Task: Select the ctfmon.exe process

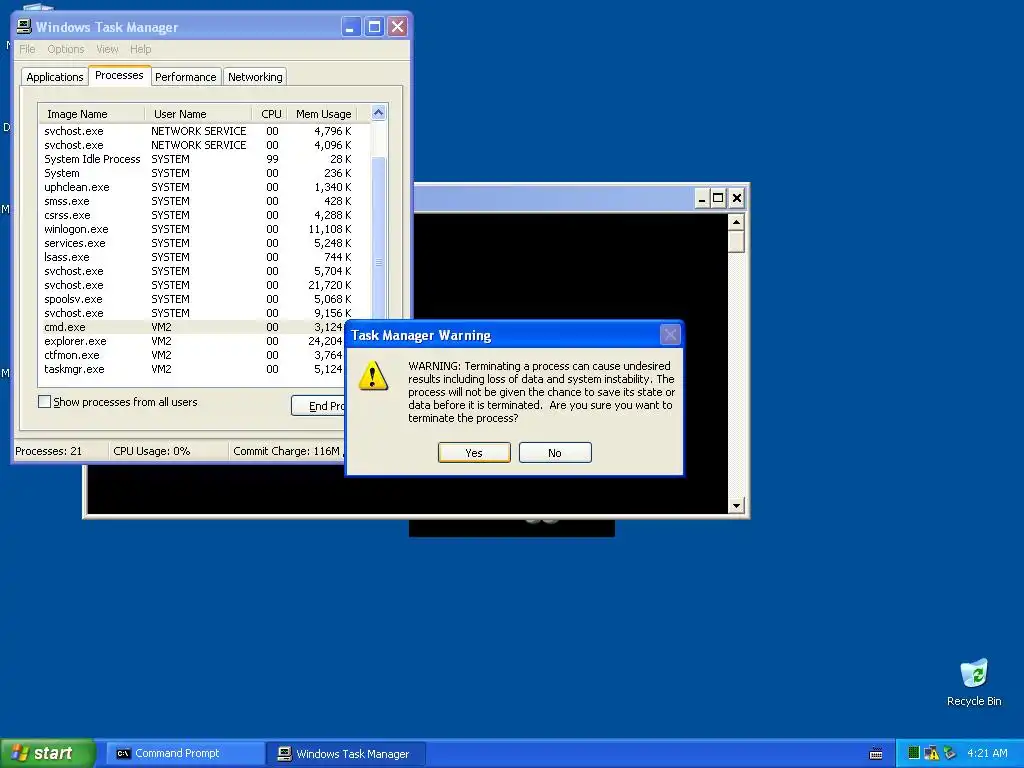Action: [x=193, y=355]
